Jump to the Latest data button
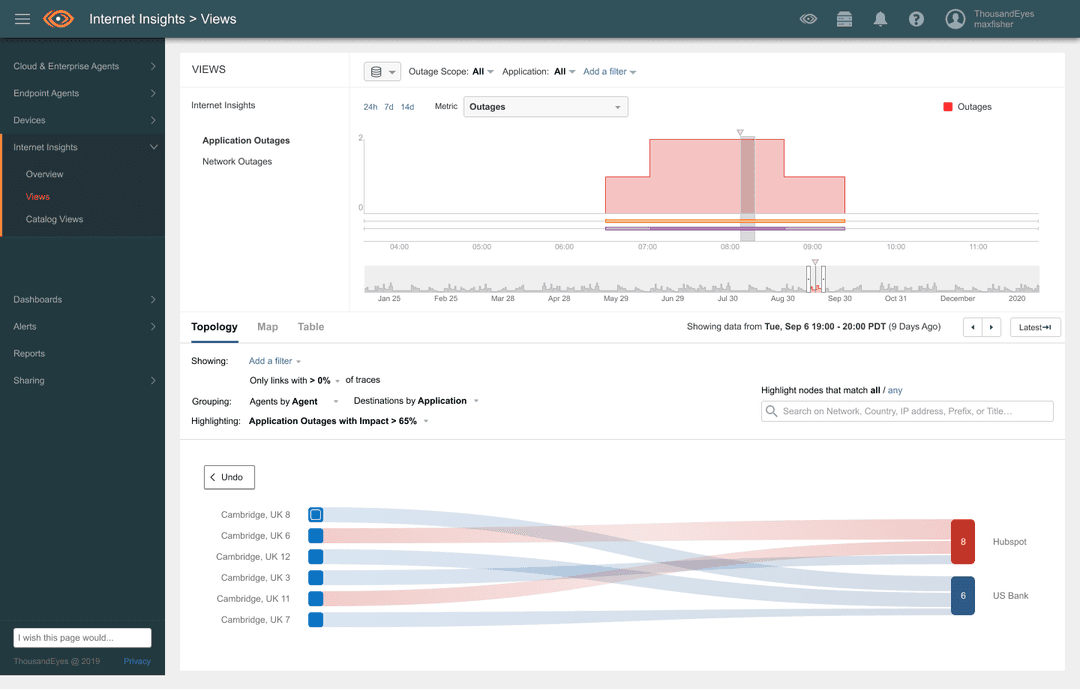 click(x=1034, y=327)
